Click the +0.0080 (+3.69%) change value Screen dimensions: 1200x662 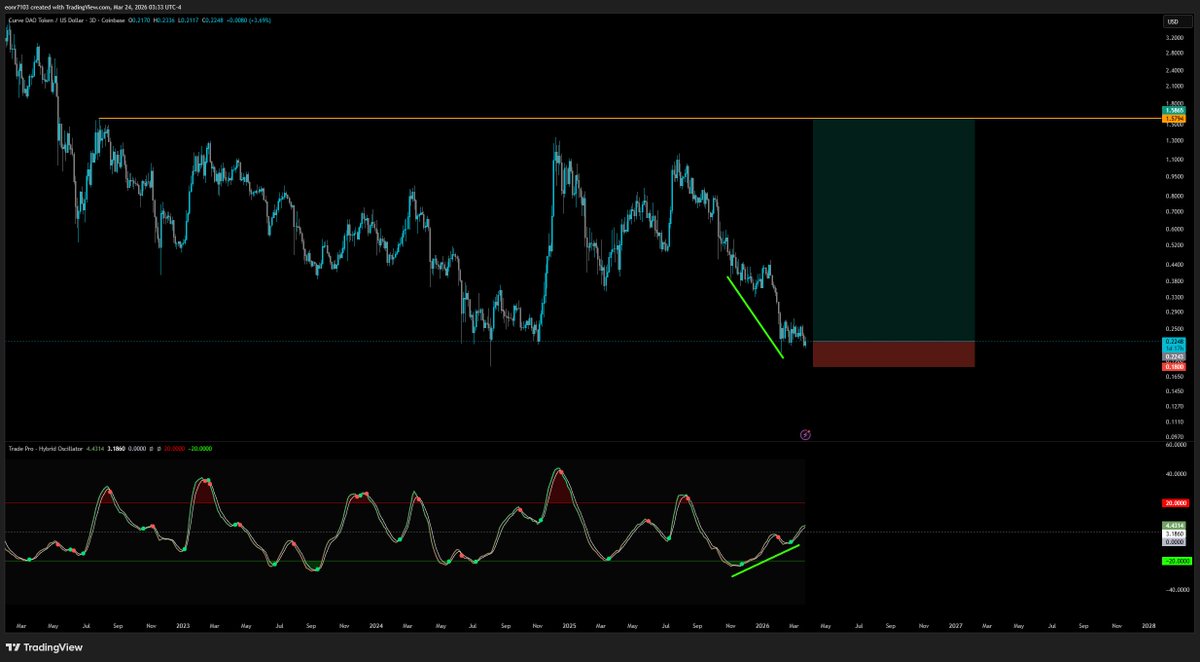click(249, 20)
